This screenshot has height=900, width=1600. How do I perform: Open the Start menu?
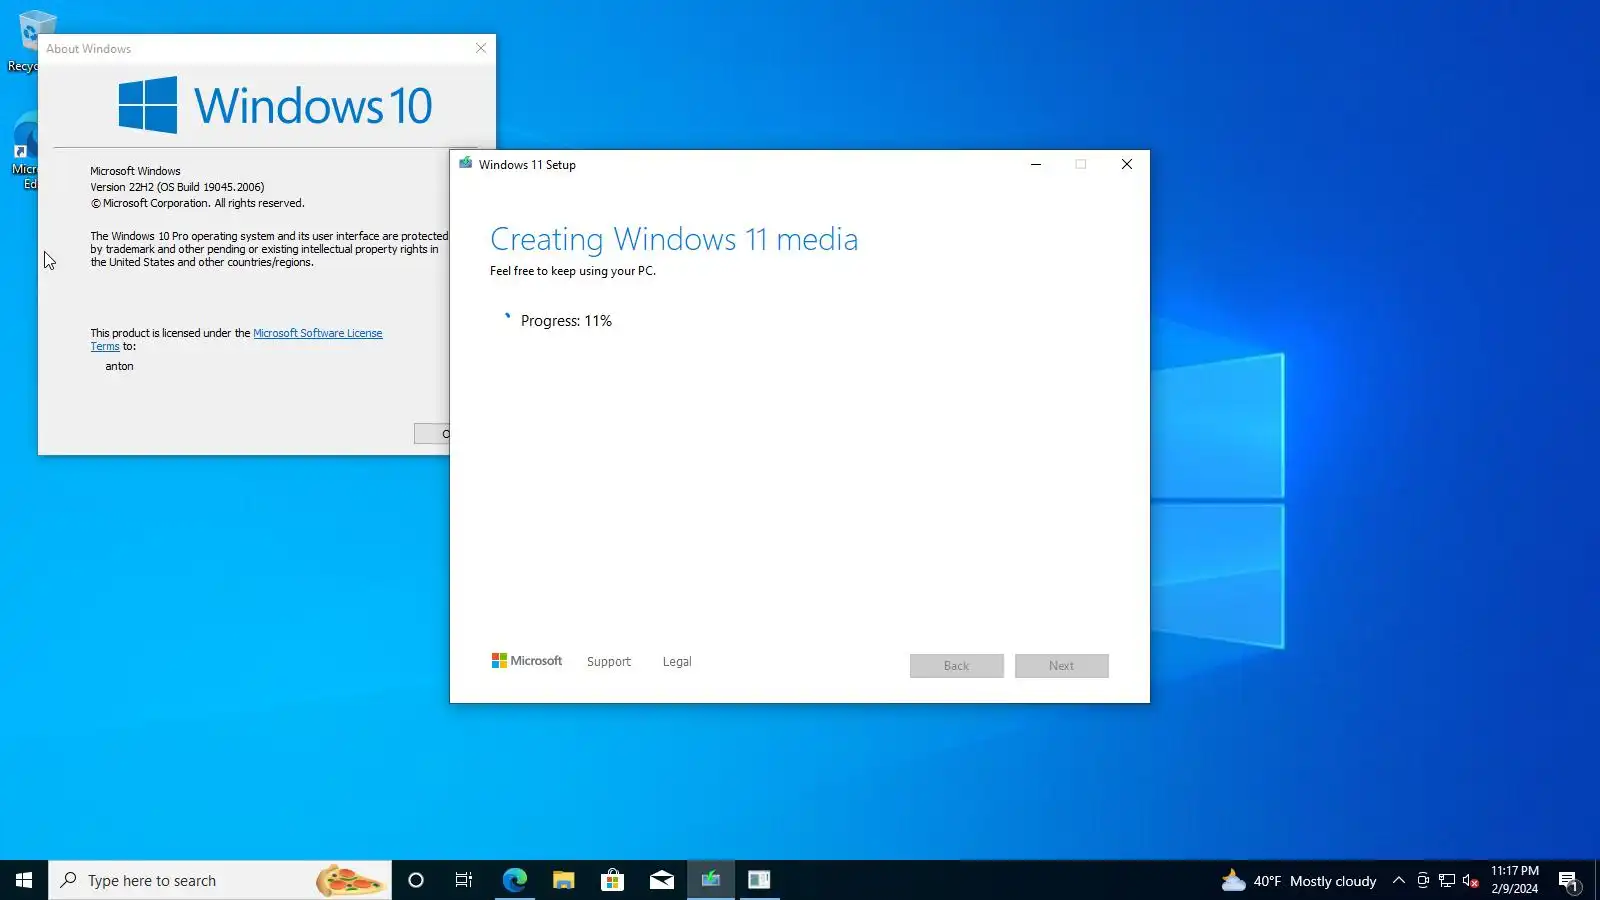(x=24, y=880)
